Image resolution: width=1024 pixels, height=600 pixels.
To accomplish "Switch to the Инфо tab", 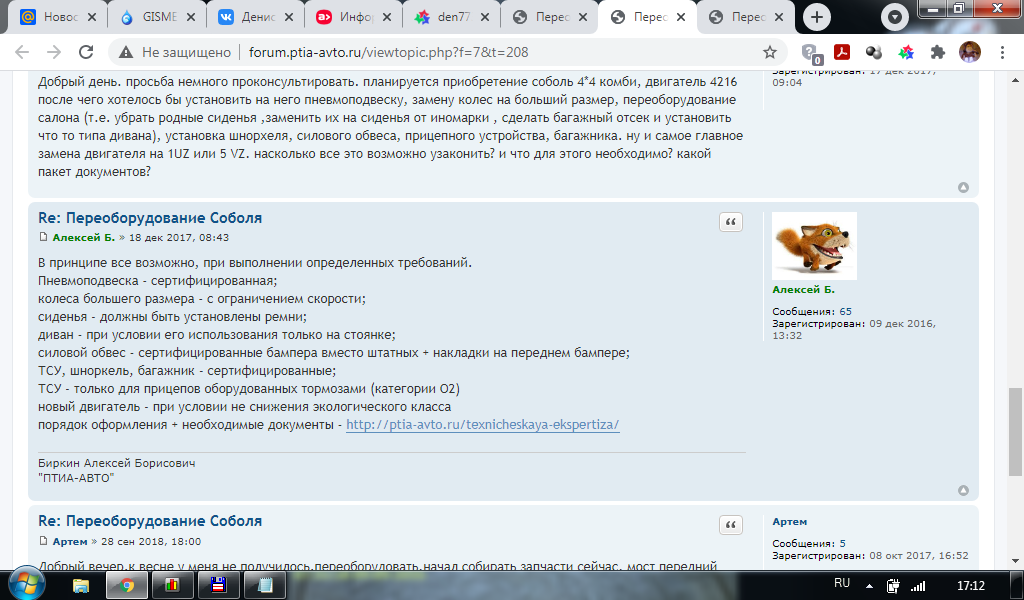I will [x=353, y=17].
